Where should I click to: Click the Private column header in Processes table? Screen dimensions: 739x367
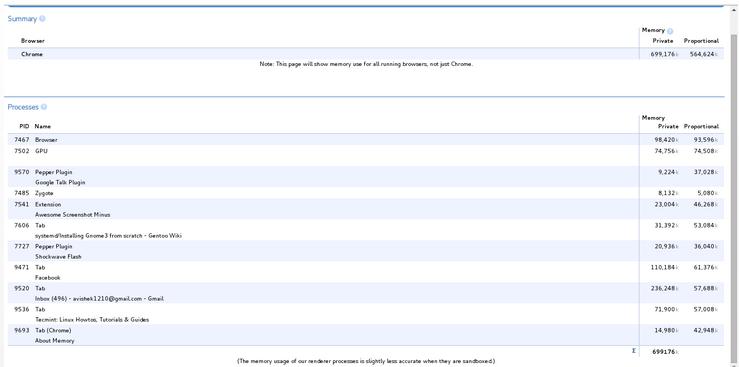pyautogui.click(x=668, y=126)
